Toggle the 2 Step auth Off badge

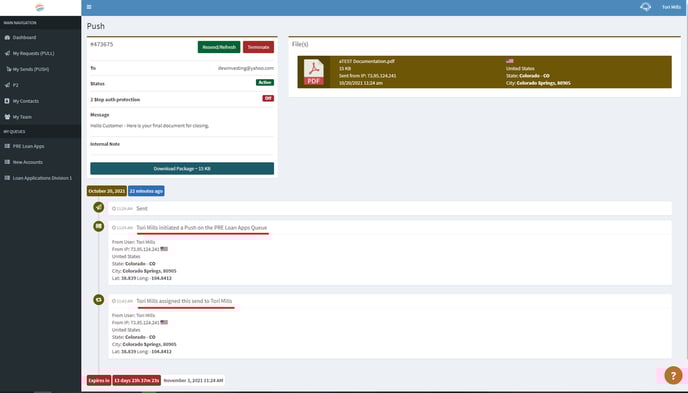coord(268,98)
